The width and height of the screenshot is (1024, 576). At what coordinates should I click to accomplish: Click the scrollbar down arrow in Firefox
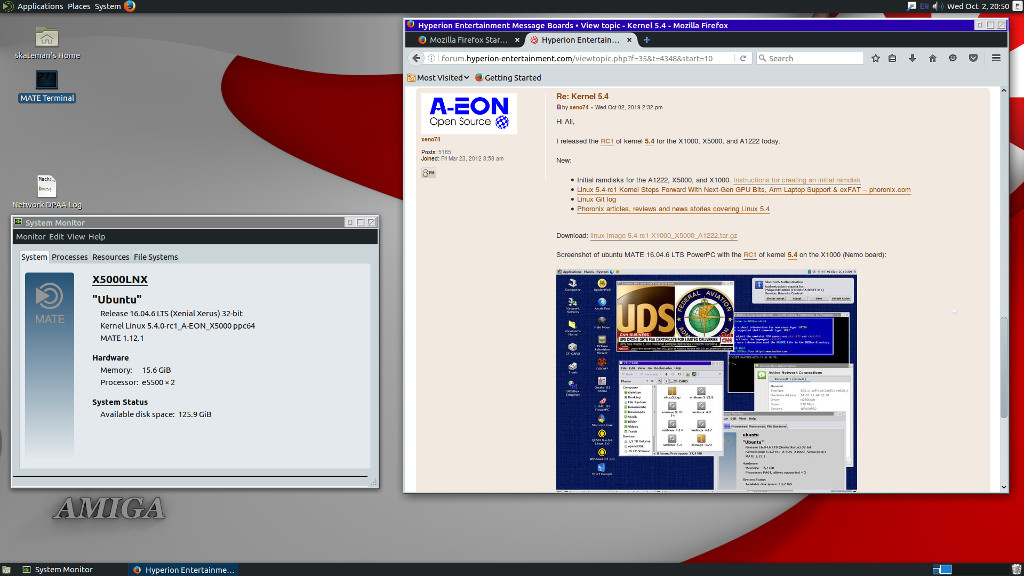click(x=1004, y=487)
